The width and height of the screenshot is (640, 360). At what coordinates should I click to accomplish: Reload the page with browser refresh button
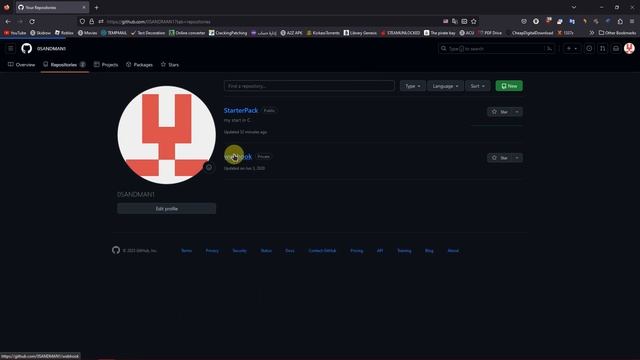coord(32,21)
